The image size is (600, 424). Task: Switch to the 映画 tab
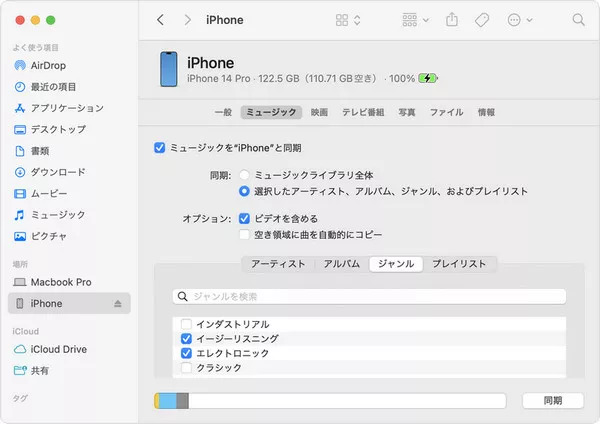pyautogui.click(x=319, y=112)
